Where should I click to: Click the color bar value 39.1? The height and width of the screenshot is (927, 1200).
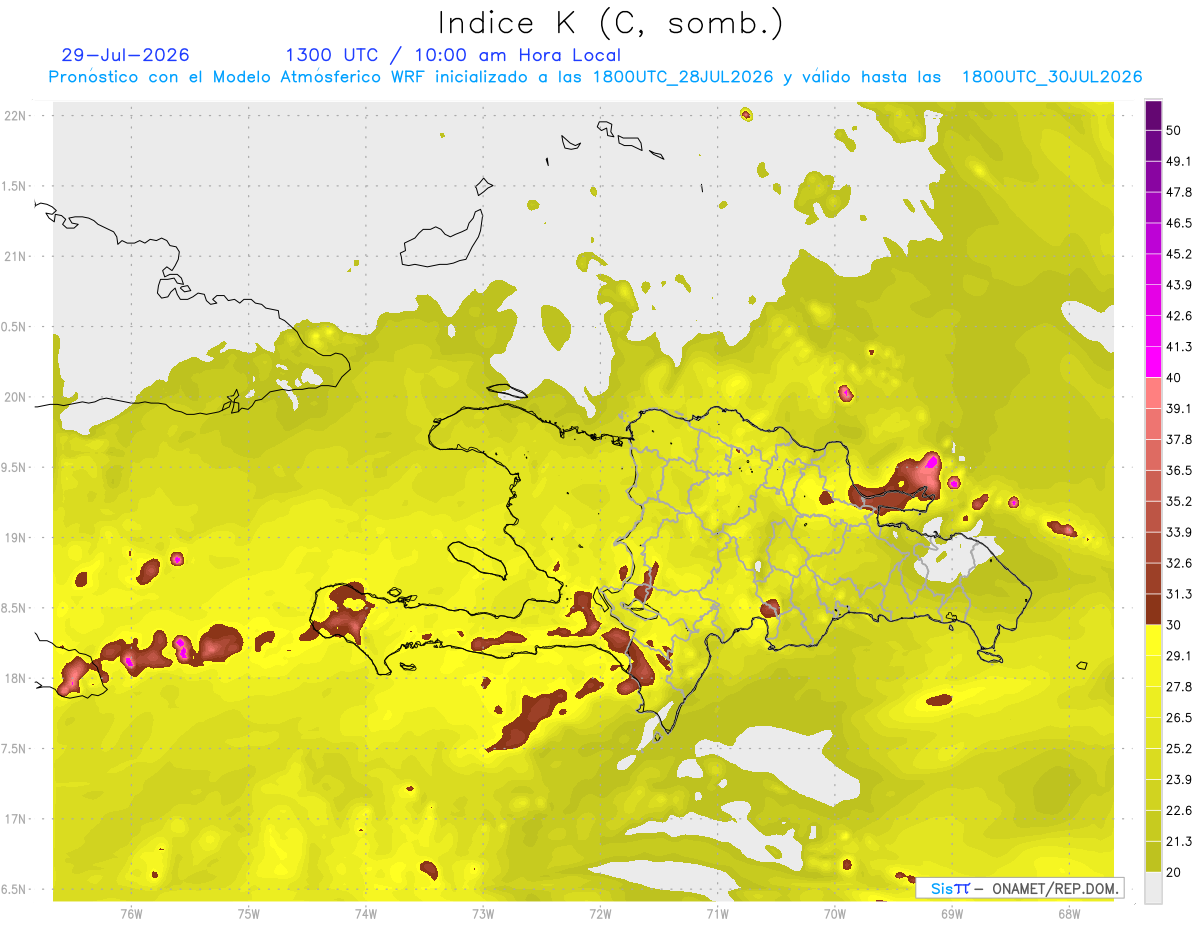click(1179, 409)
